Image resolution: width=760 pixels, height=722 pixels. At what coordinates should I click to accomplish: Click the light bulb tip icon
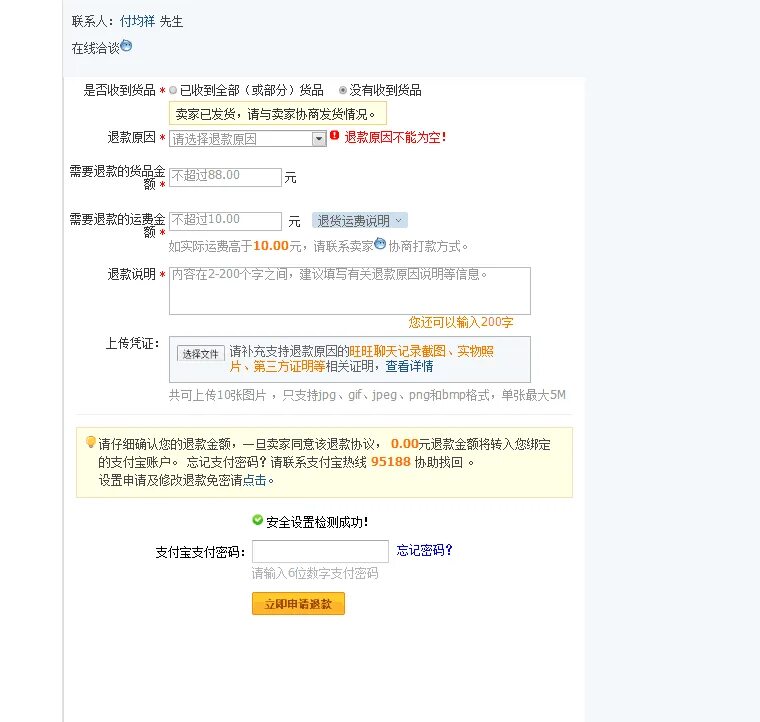(90, 442)
